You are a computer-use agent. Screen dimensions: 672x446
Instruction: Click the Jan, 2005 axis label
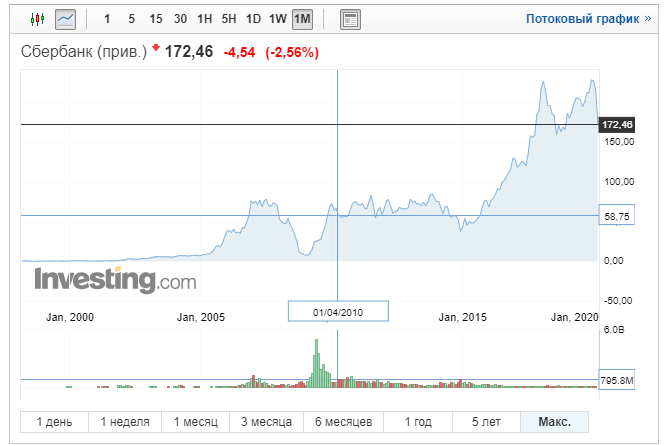click(x=201, y=317)
